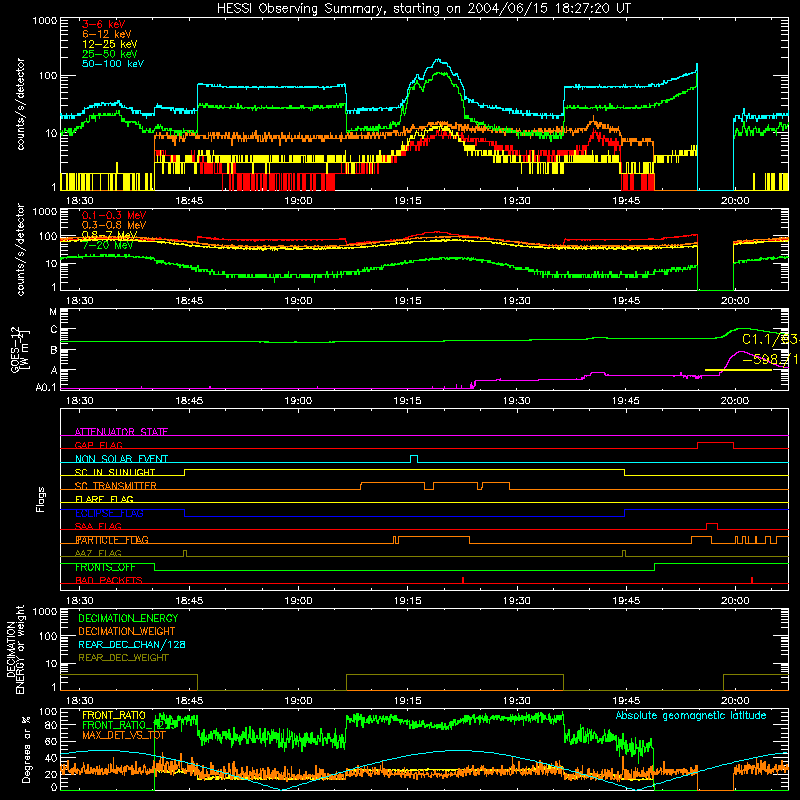Click the 0.8-7 MeV legend label
Screen dimensions: 800x800
(x=109, y=235)
